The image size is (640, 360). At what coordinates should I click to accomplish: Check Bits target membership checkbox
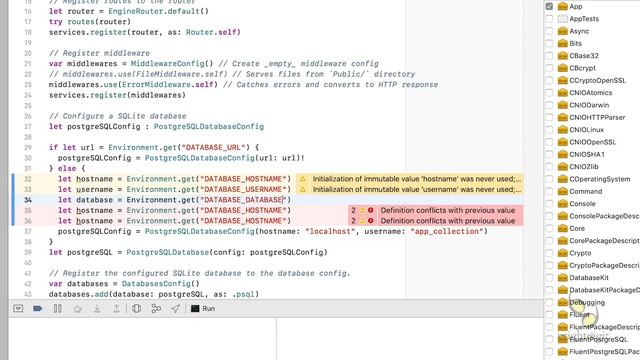pos(549,43)
